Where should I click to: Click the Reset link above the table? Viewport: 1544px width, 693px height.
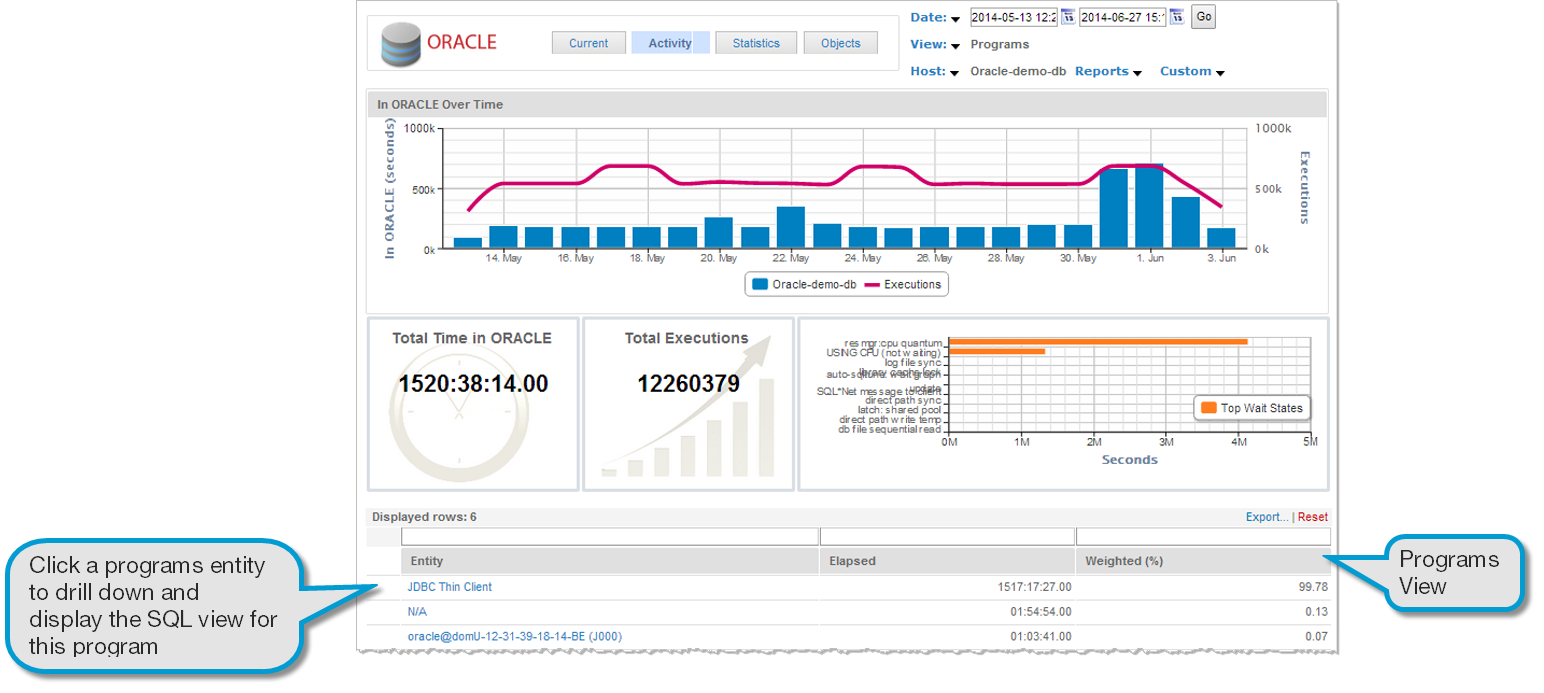(x=1313, y=517)
